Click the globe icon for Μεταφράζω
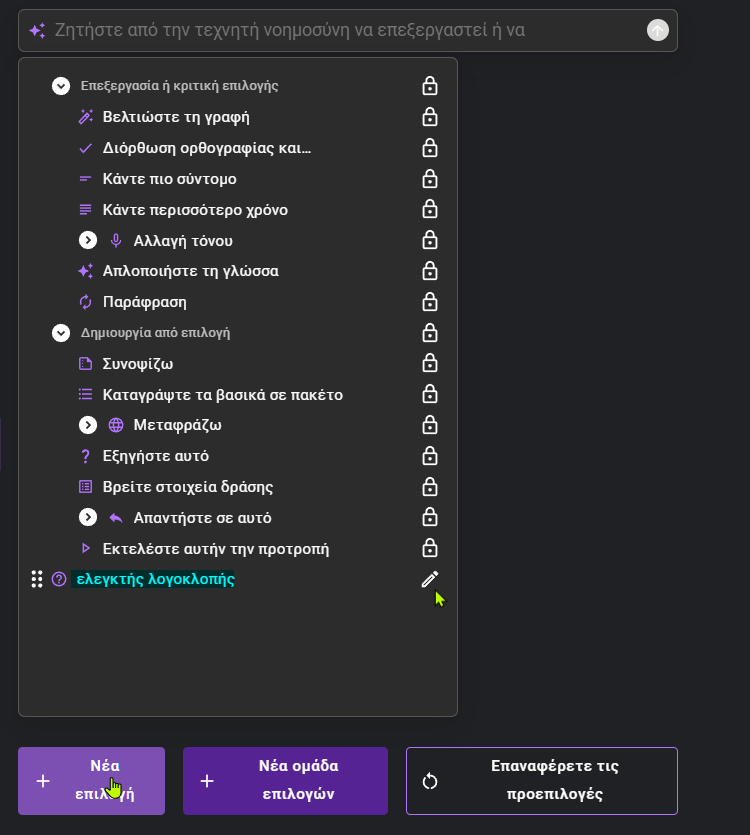Screen dimensions: 750x835 116,425
